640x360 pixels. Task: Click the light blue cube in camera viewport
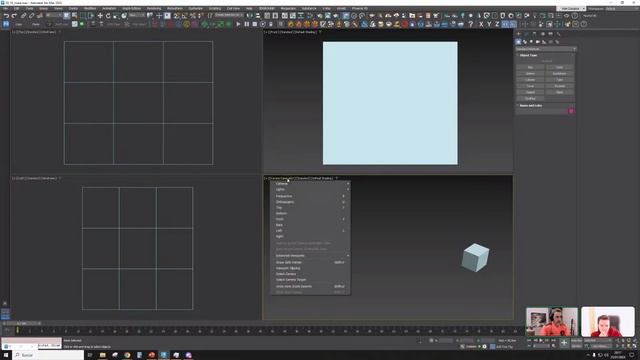tap(475, 258)
